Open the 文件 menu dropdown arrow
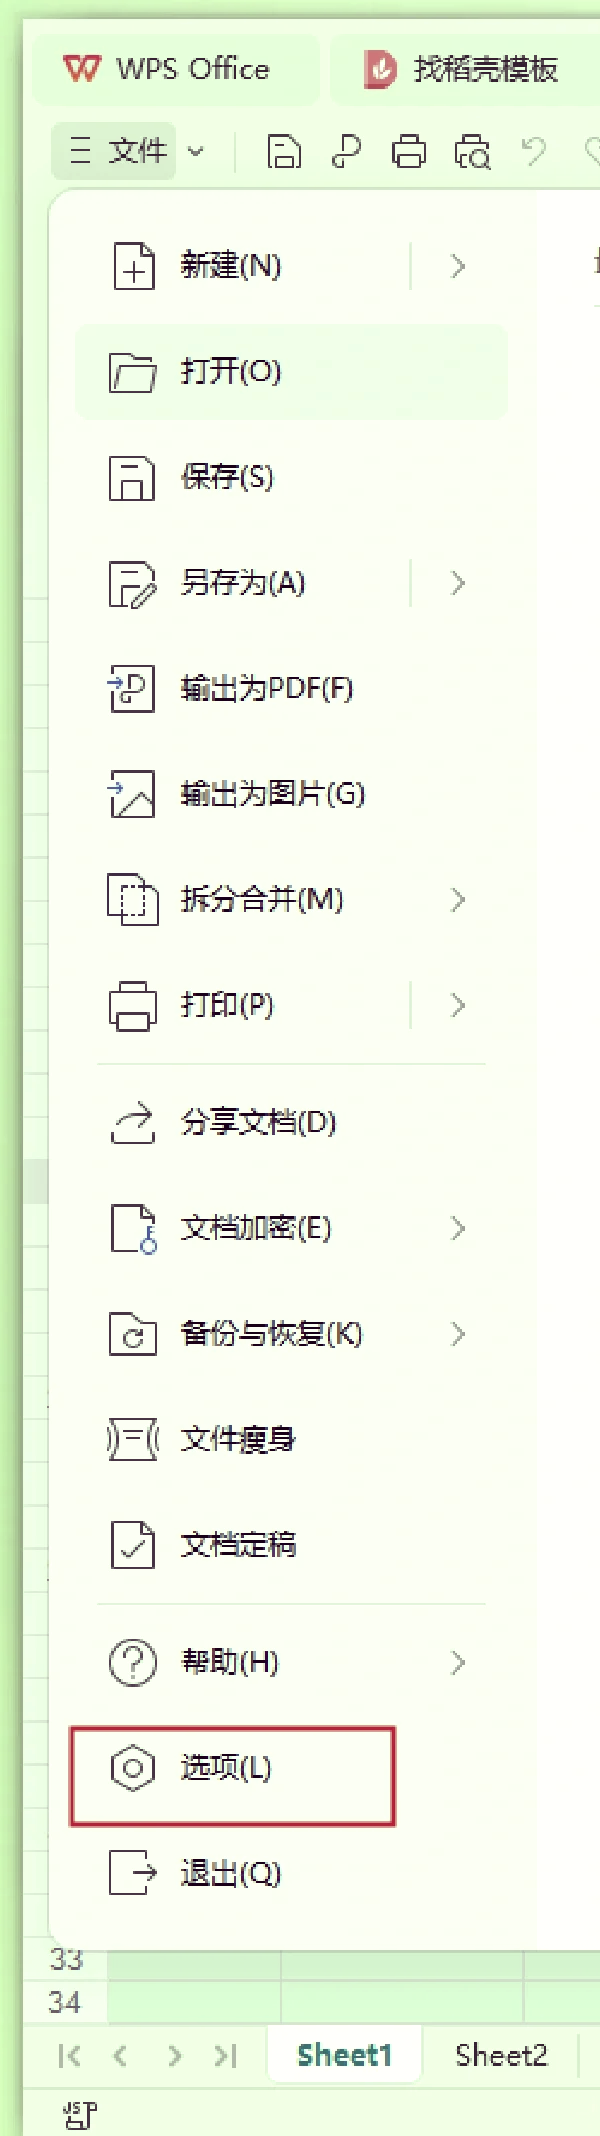The width and height of the screenshot is (600, 2136). (x=196, y=152)
